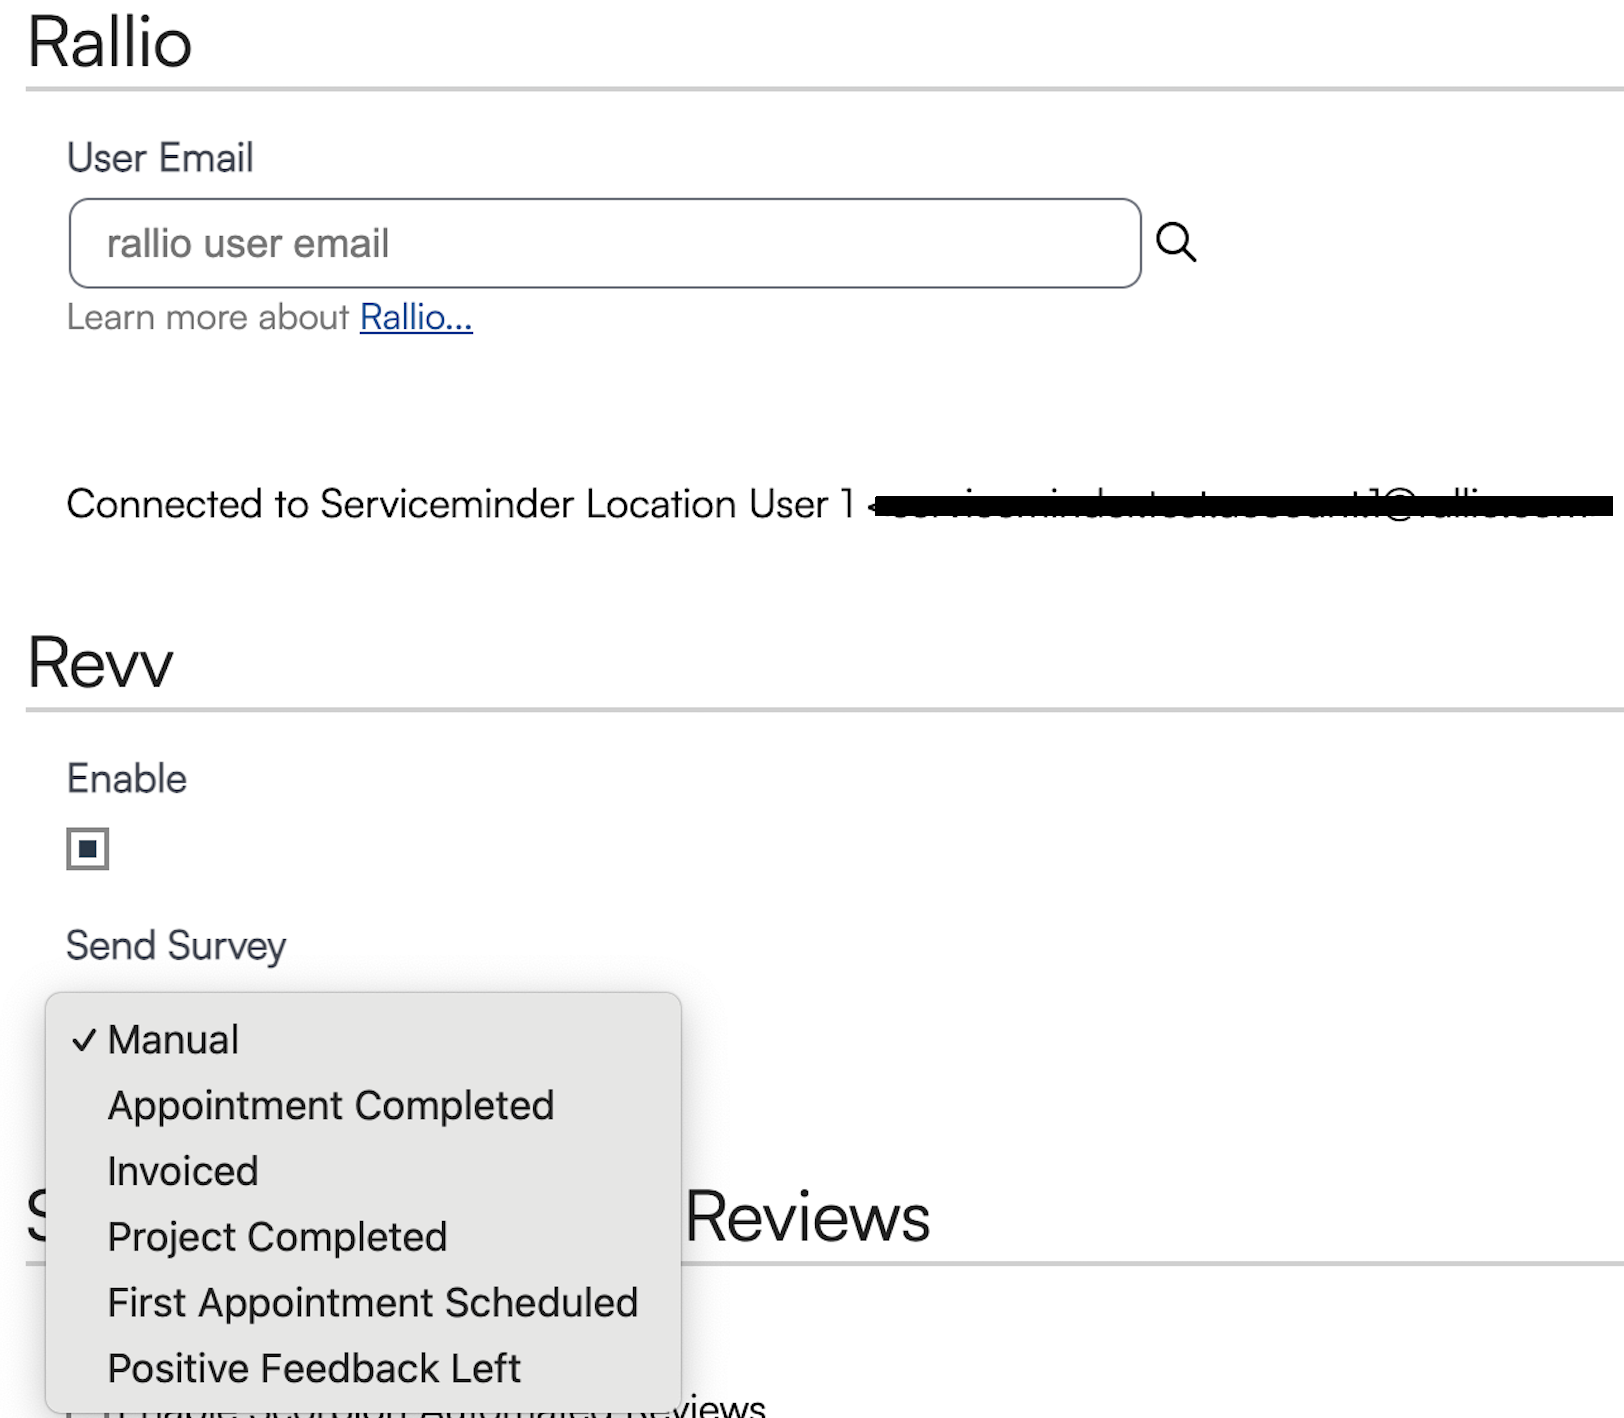Click the search magnifier icon beside User Email

pyautogui.click(x=1176, y=242)
